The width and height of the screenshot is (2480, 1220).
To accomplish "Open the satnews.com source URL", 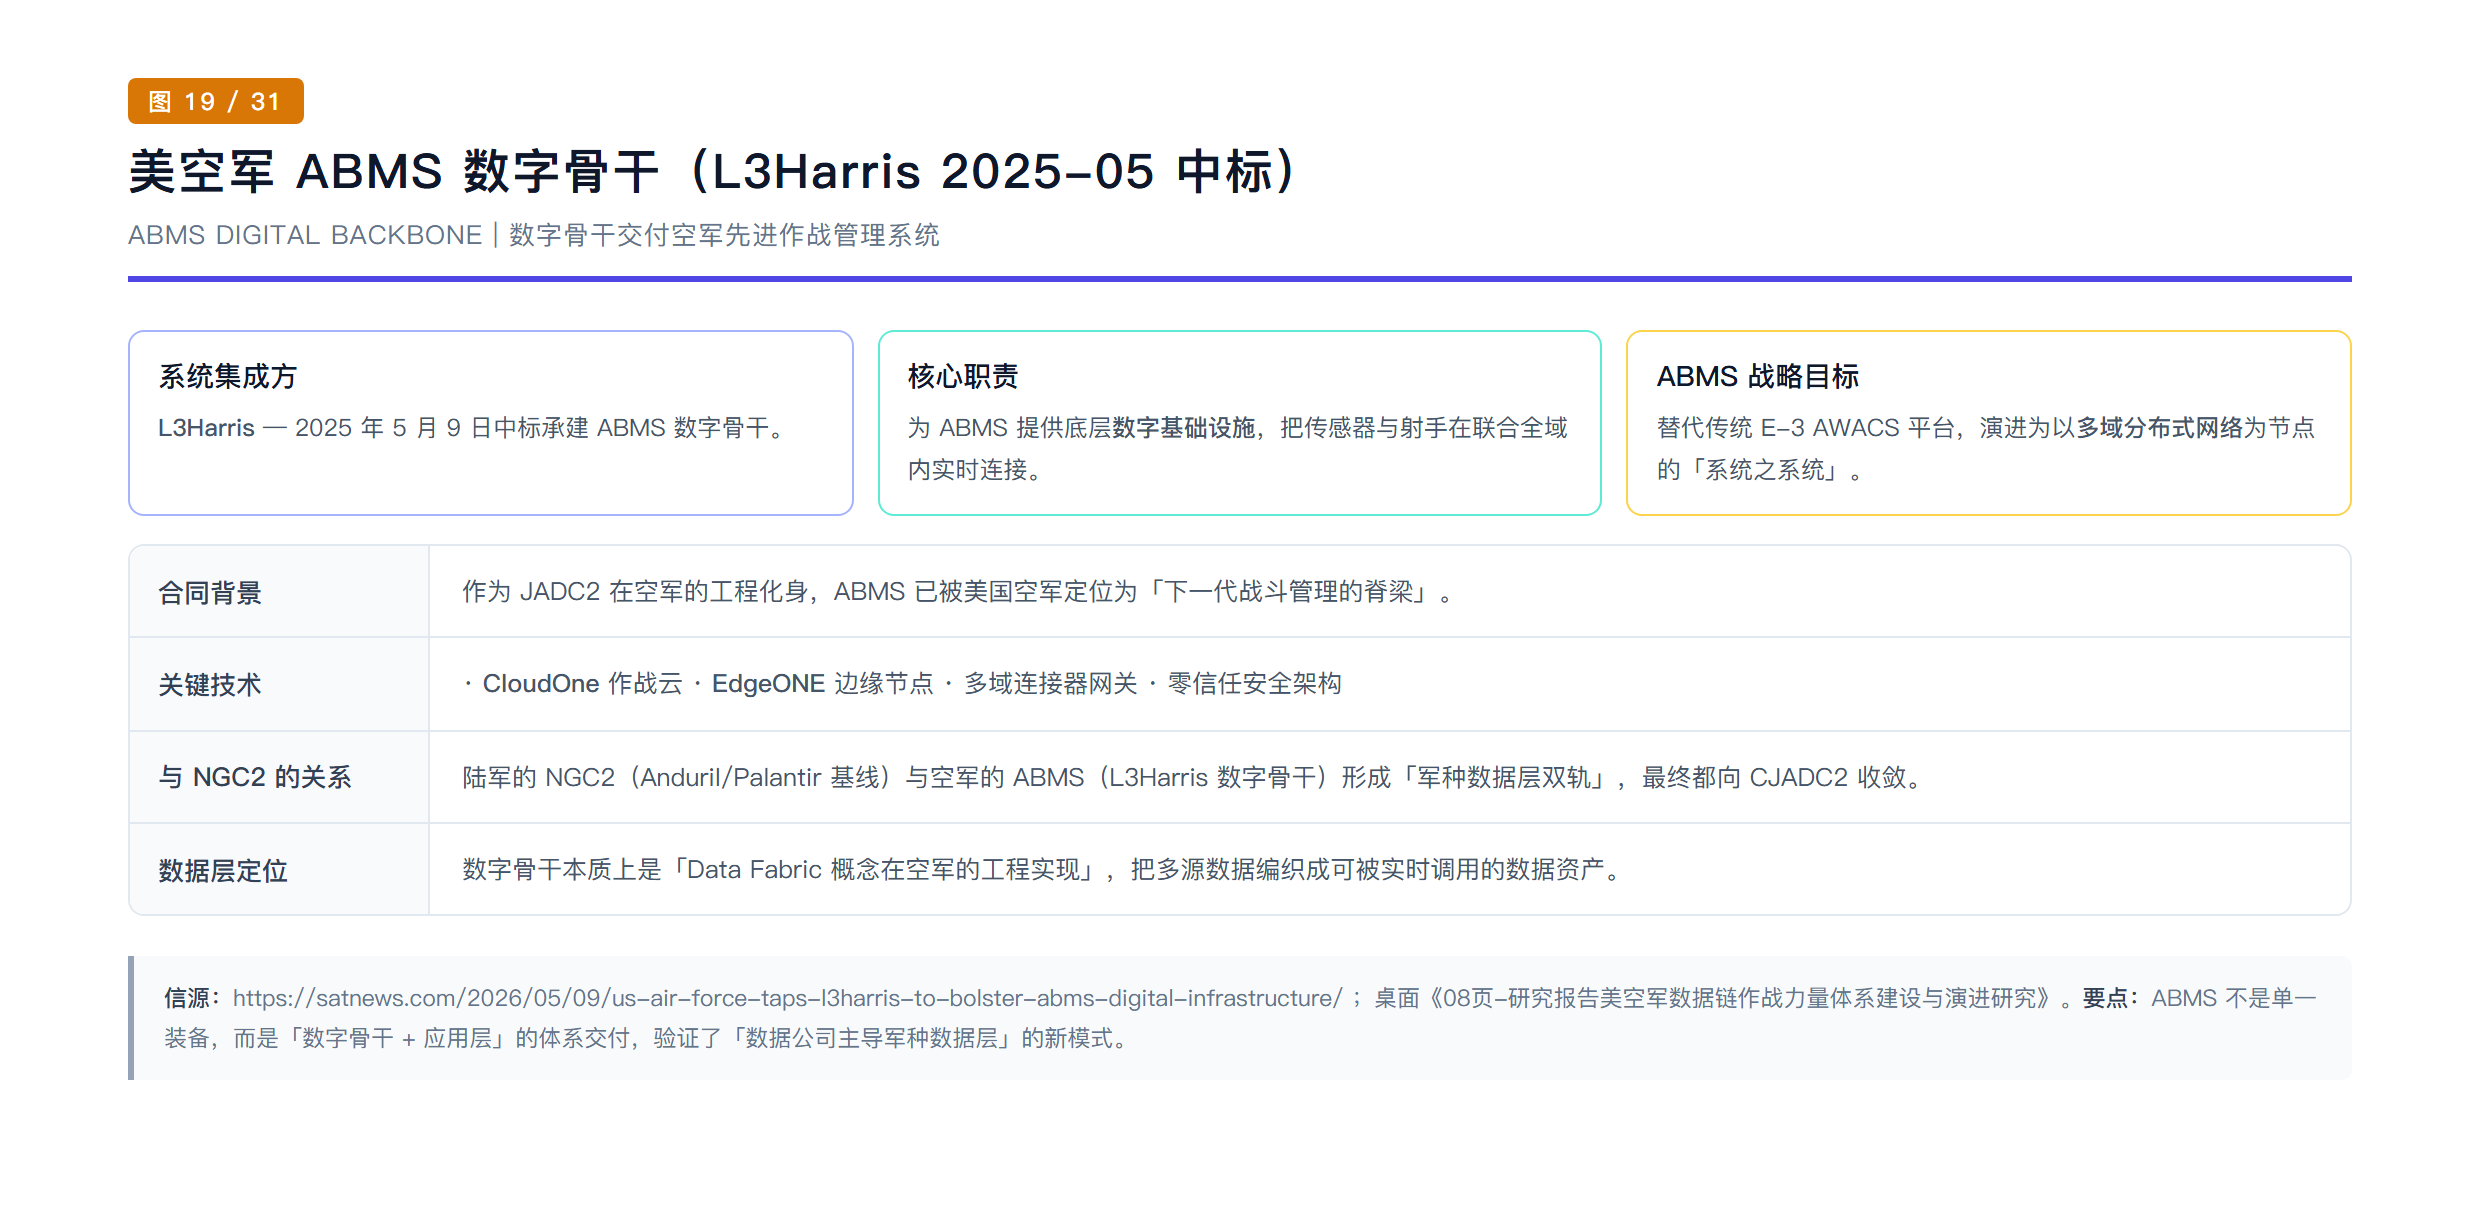I will click(x=788, y=998).
